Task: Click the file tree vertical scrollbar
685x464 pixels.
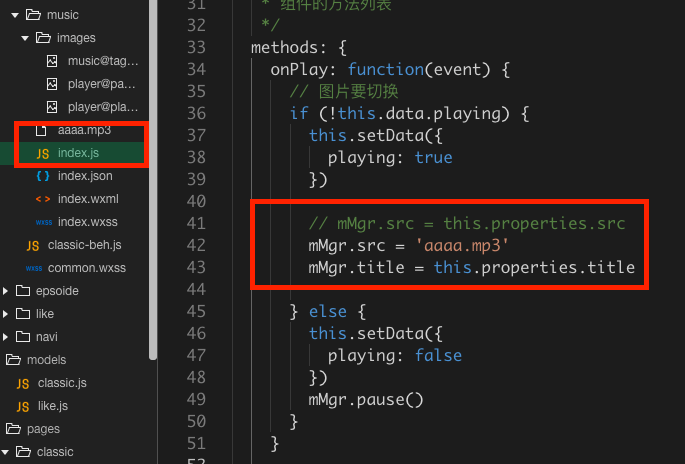Action: point(153,179)
